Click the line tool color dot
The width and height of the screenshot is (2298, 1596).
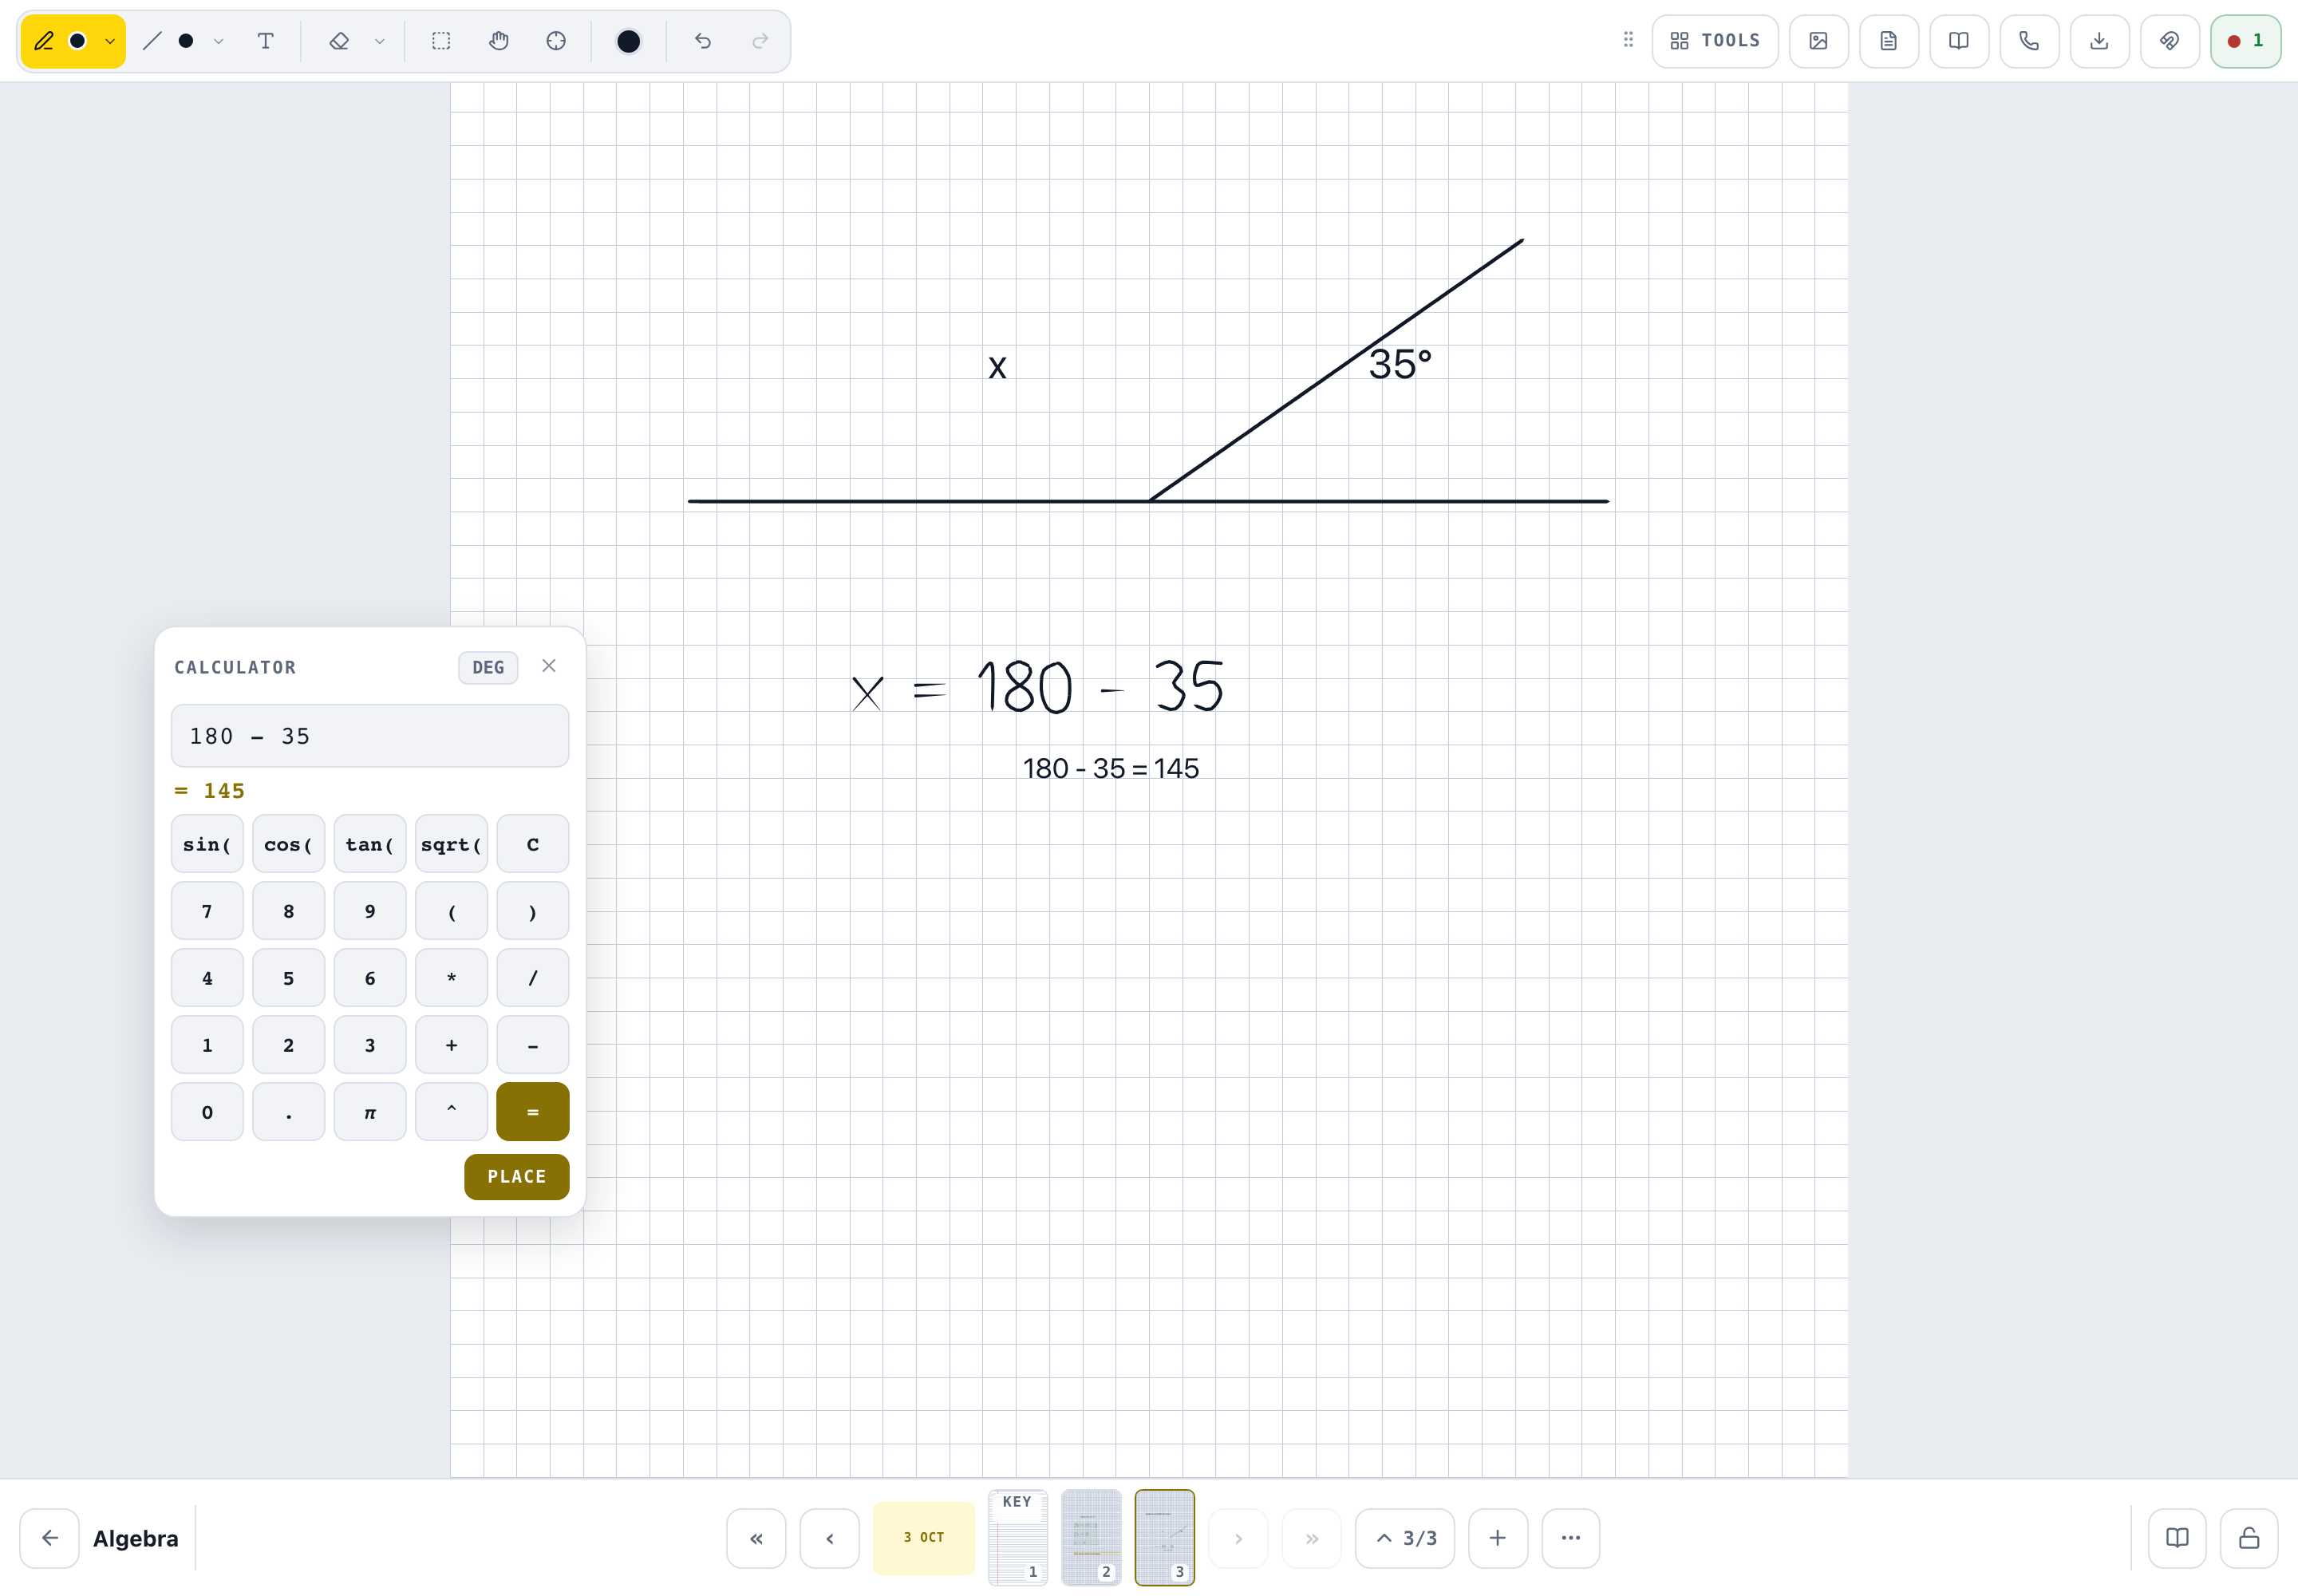pos(186,41)
